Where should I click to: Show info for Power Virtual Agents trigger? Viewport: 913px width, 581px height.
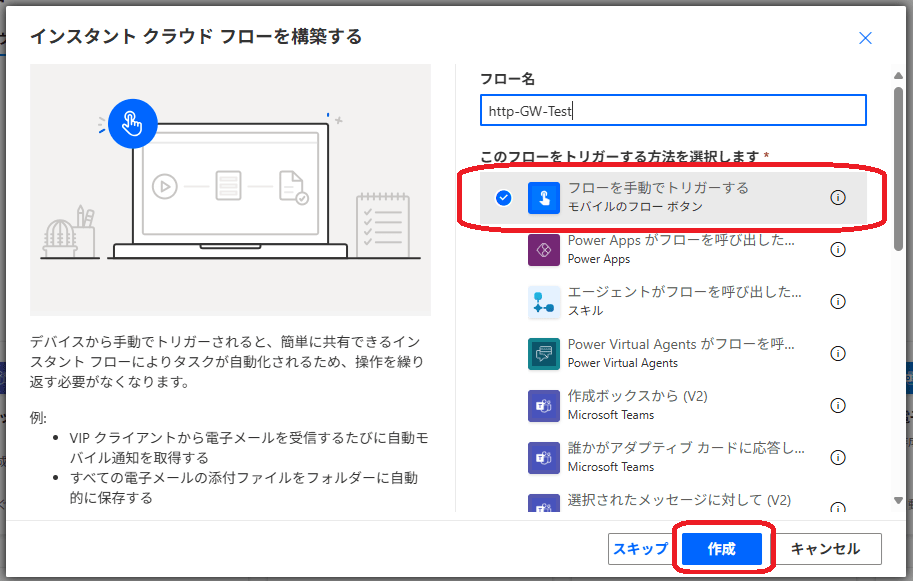click(x=837, y=353)
